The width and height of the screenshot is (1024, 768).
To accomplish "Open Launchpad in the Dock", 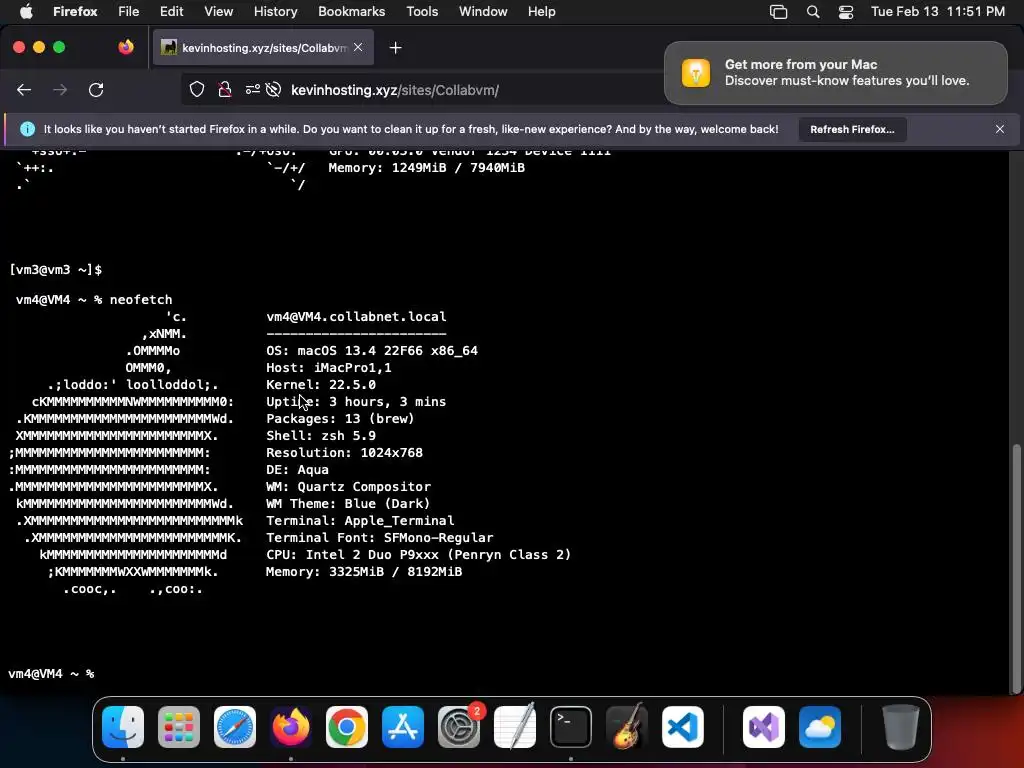I will [179, 727].
